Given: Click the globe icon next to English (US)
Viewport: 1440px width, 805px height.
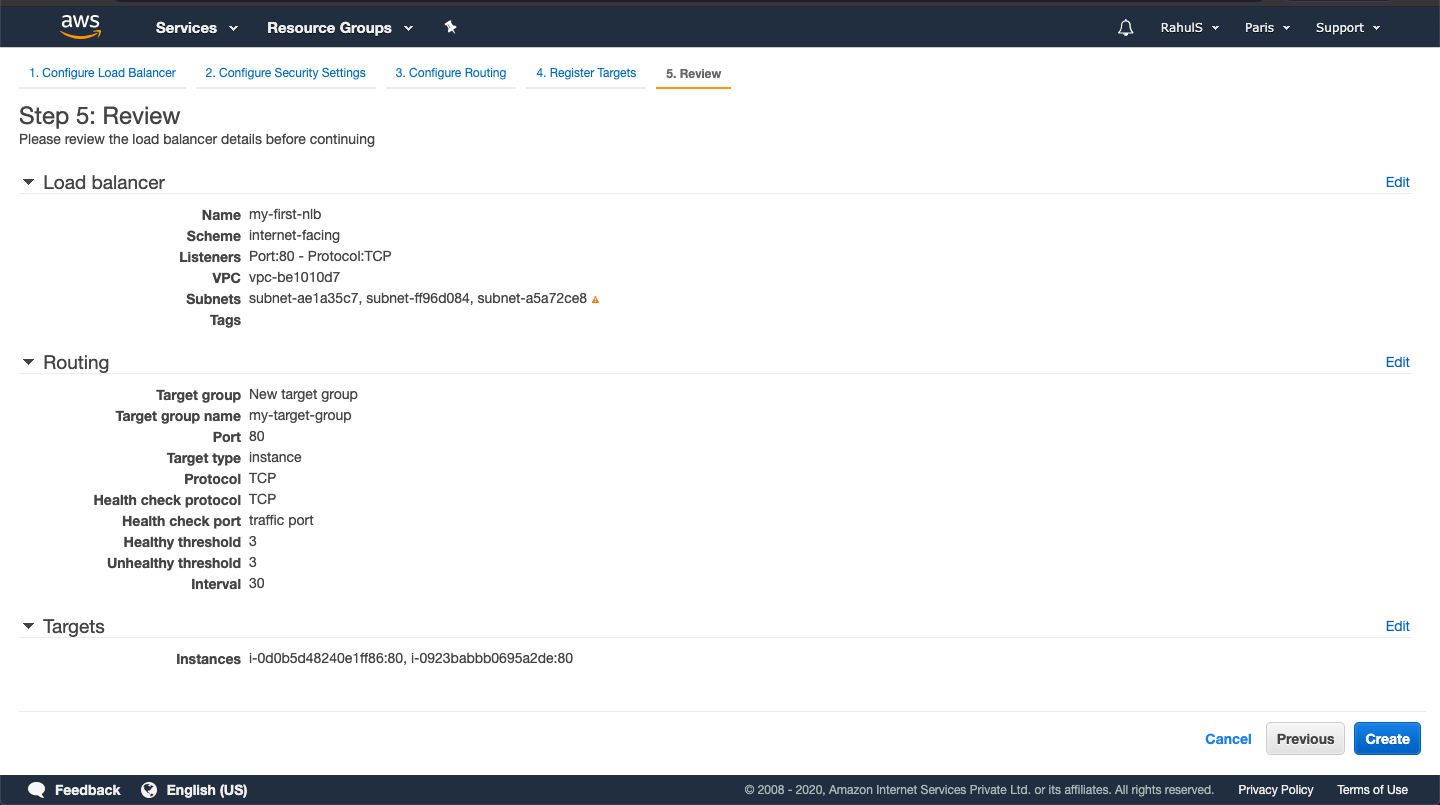Looking at the screenshot, I should [x=150, y=789].
